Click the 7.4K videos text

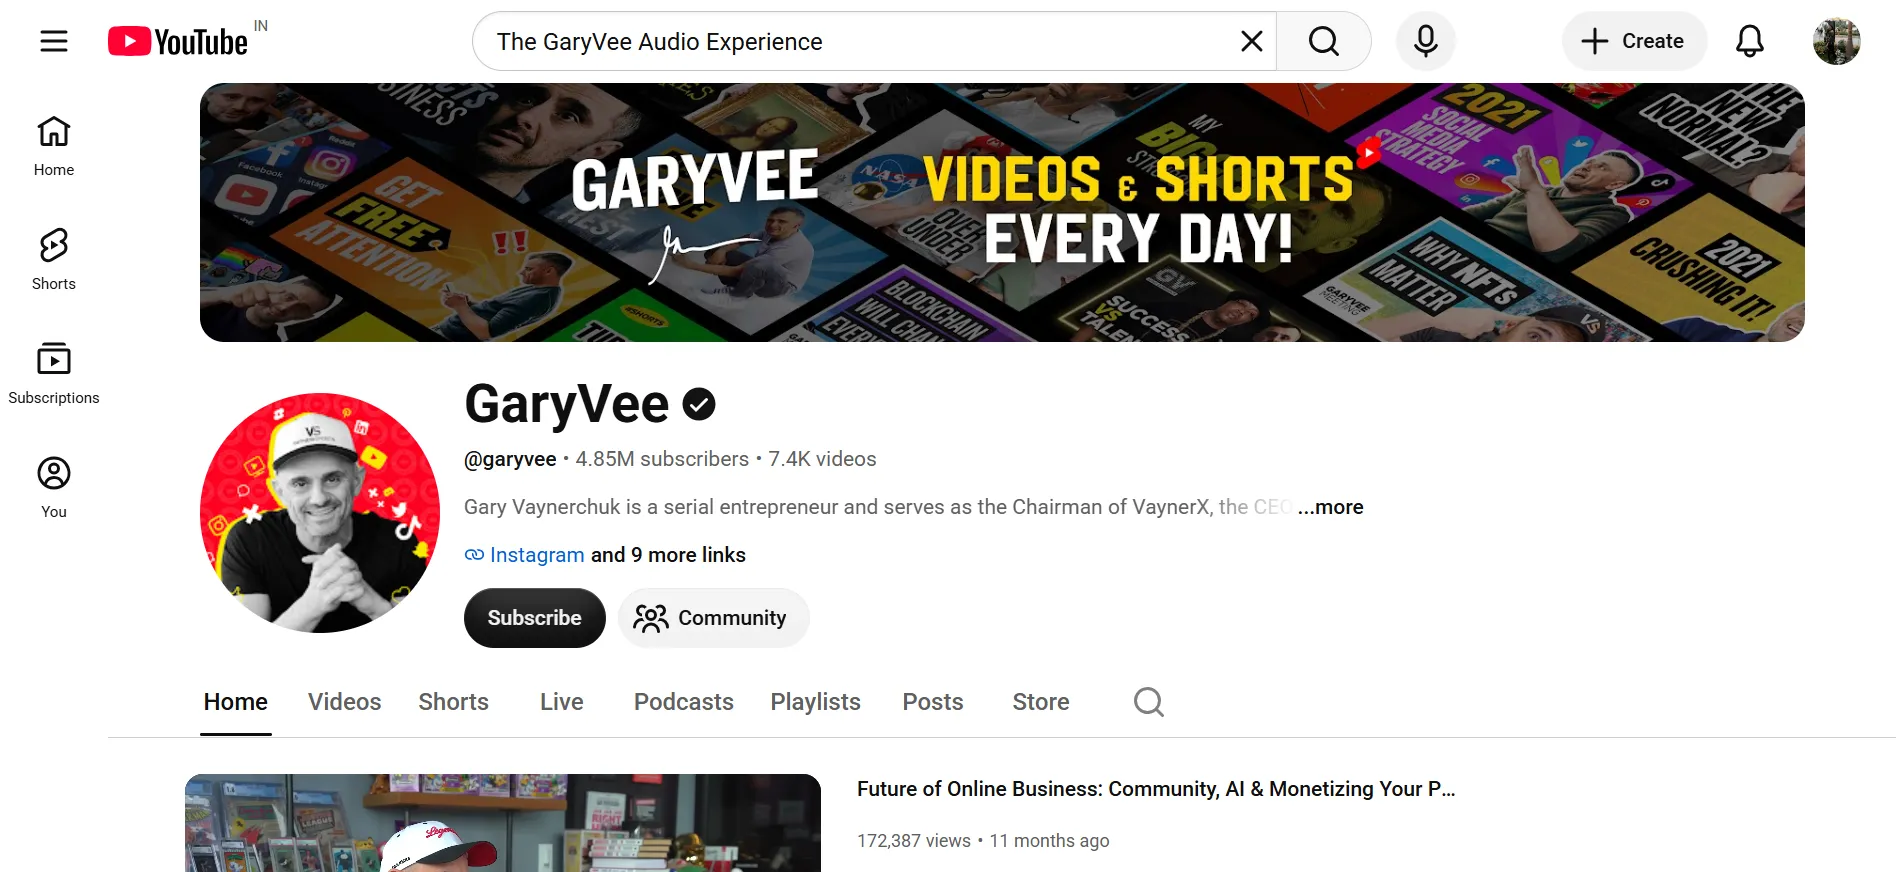coord(822,459)
